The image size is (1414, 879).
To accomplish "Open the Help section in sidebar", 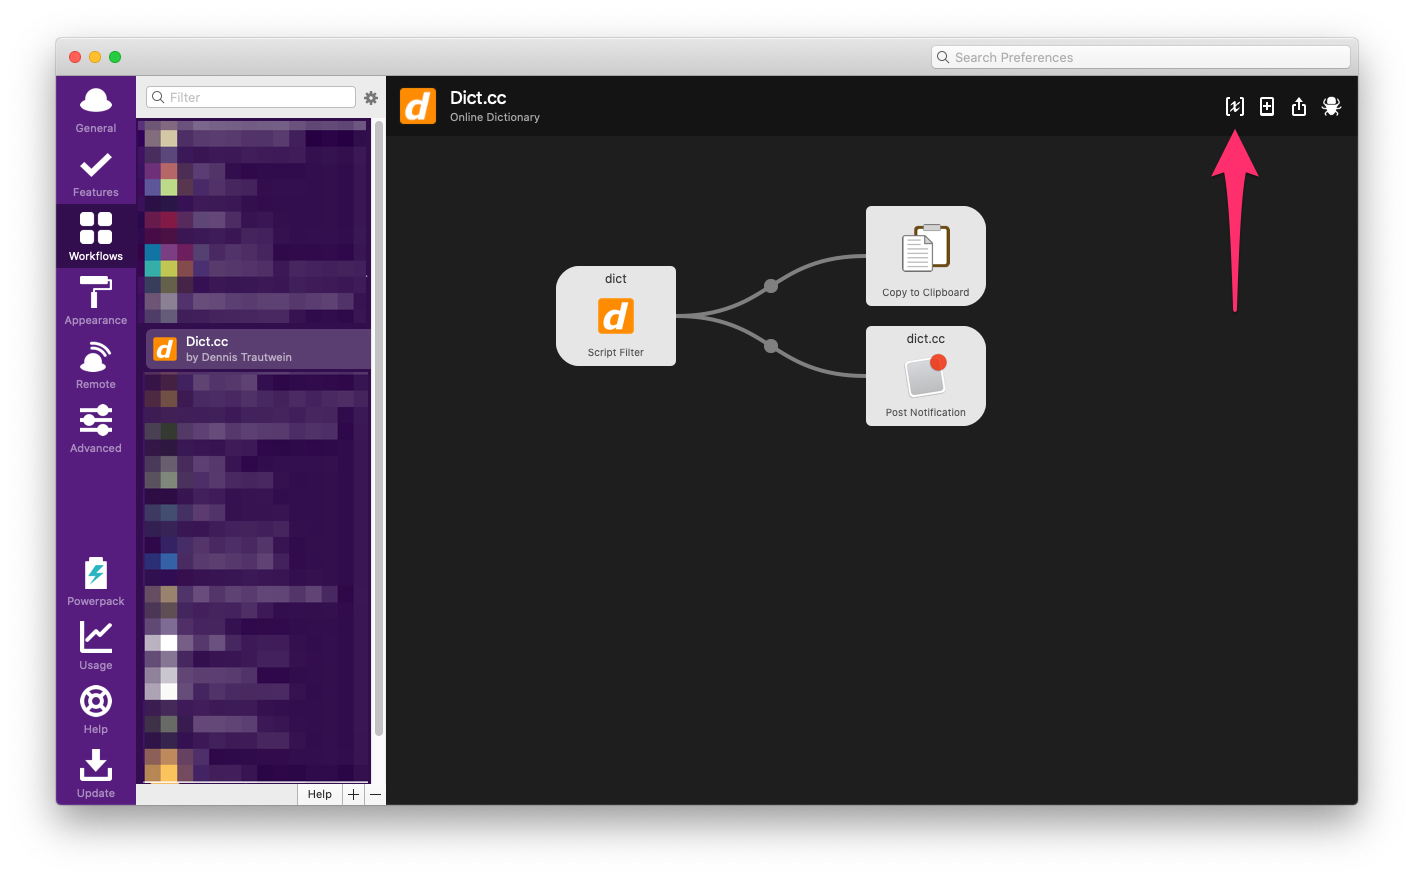I will 96,709.
